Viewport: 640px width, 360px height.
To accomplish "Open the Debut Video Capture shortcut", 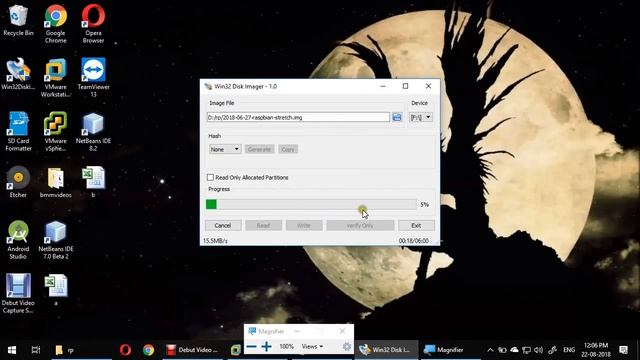I will [x=18, y=294].
